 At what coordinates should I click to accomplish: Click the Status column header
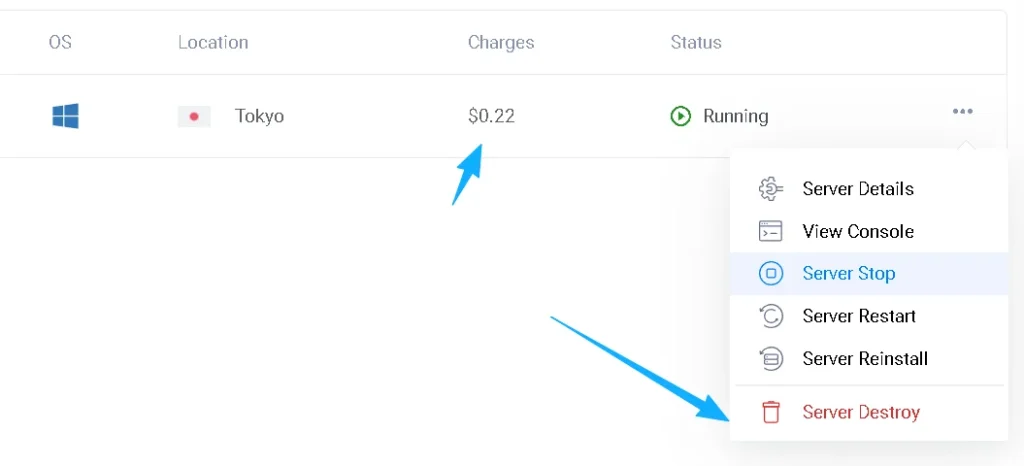pyautogui.click(x=696, y=43)
